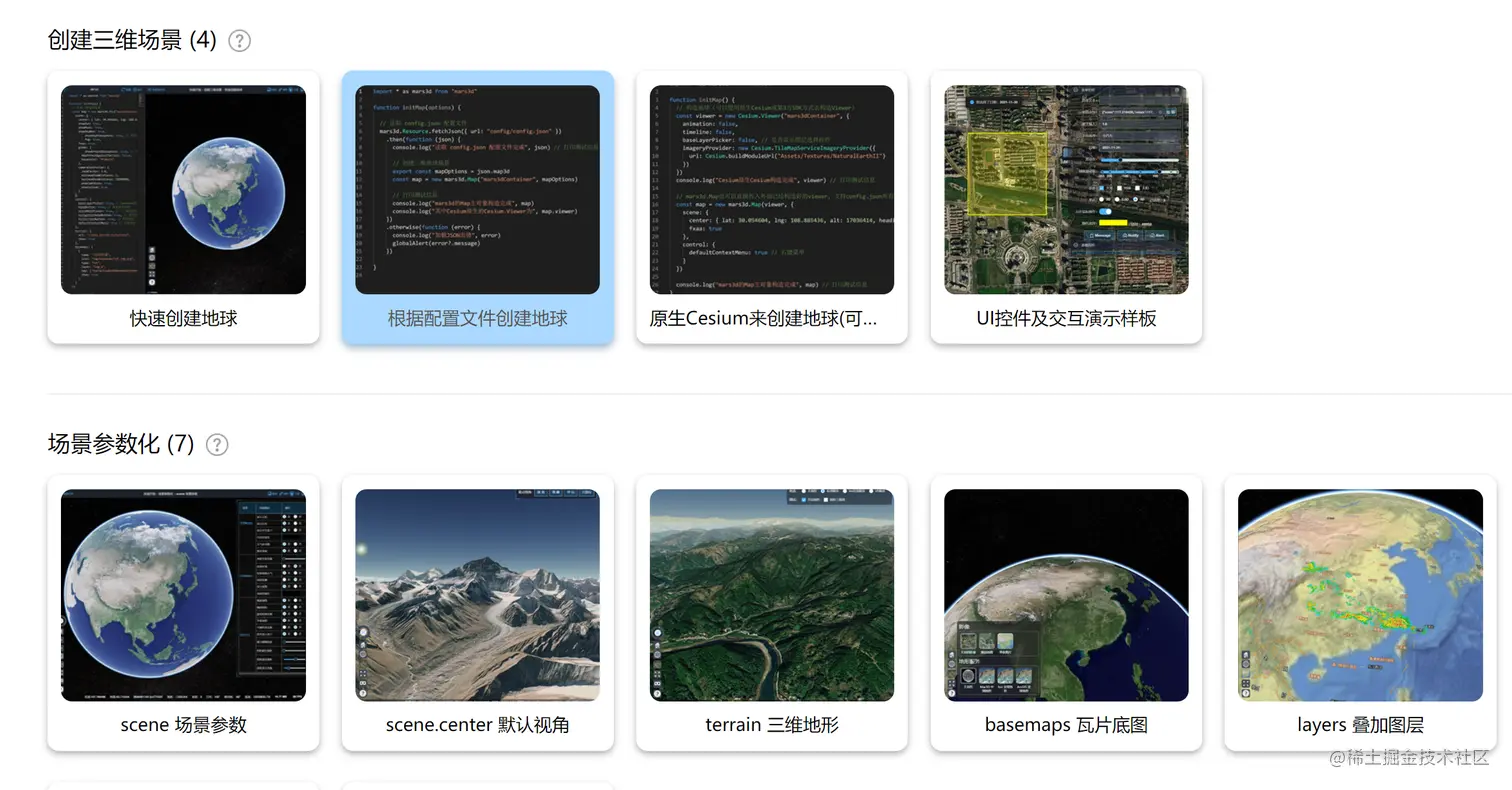Open the terrain 三维地形 thumbnail
1512x790 pixels.
[772, 595]
